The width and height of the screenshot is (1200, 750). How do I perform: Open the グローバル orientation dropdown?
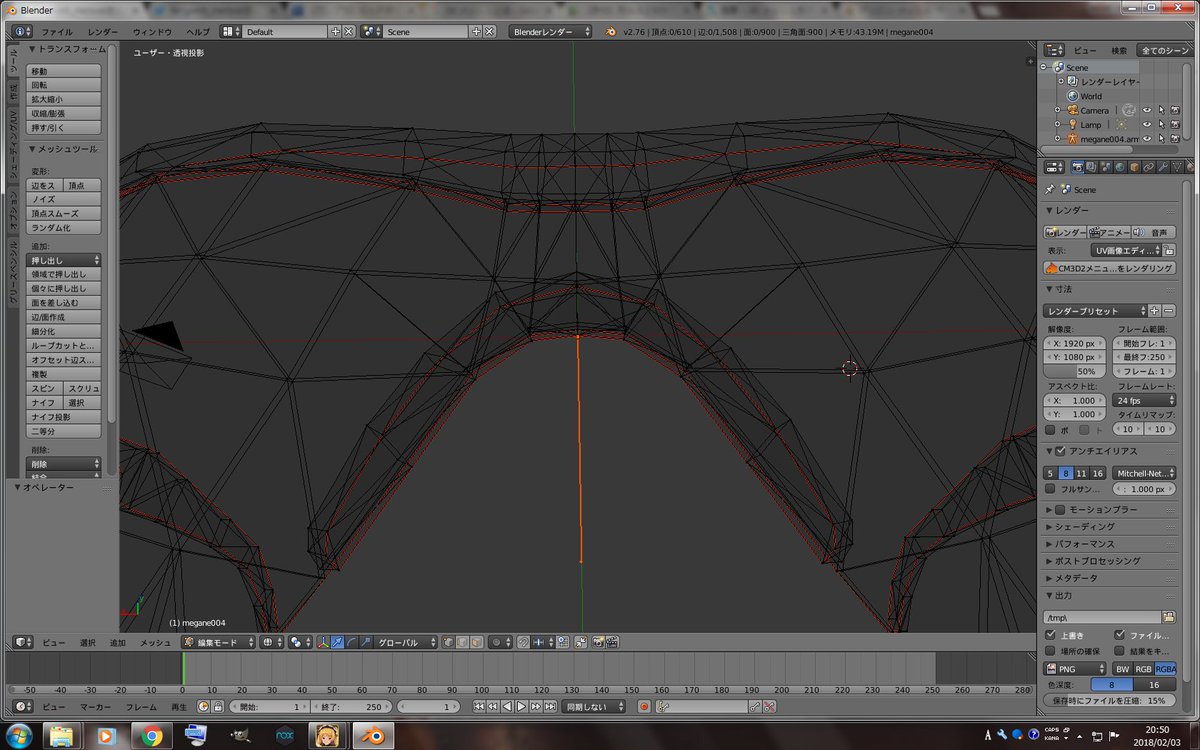pos(405,643)
